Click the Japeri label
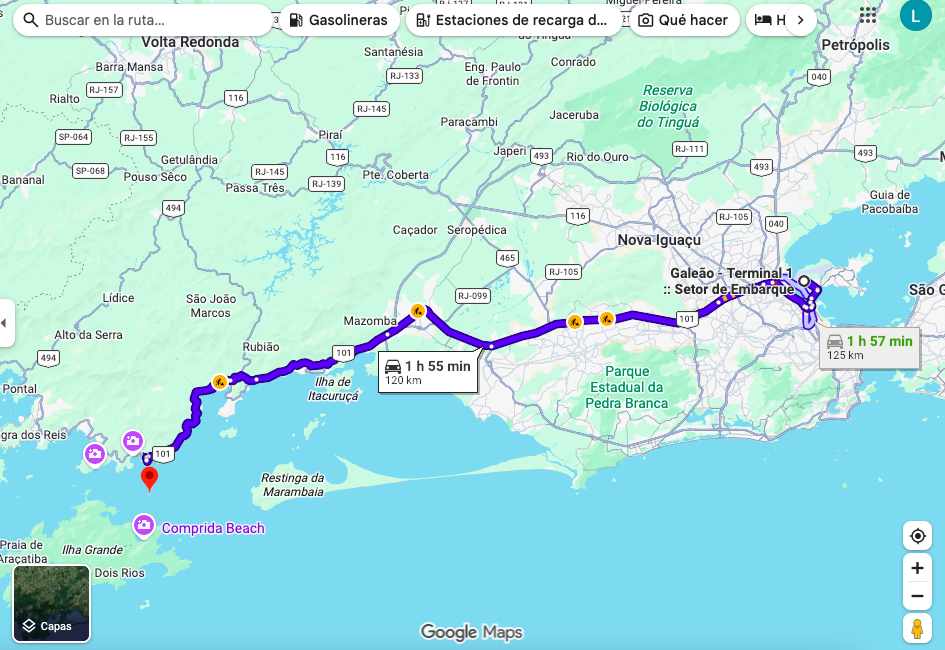Viewport: 945px width, 650px height. pos(509,151)
